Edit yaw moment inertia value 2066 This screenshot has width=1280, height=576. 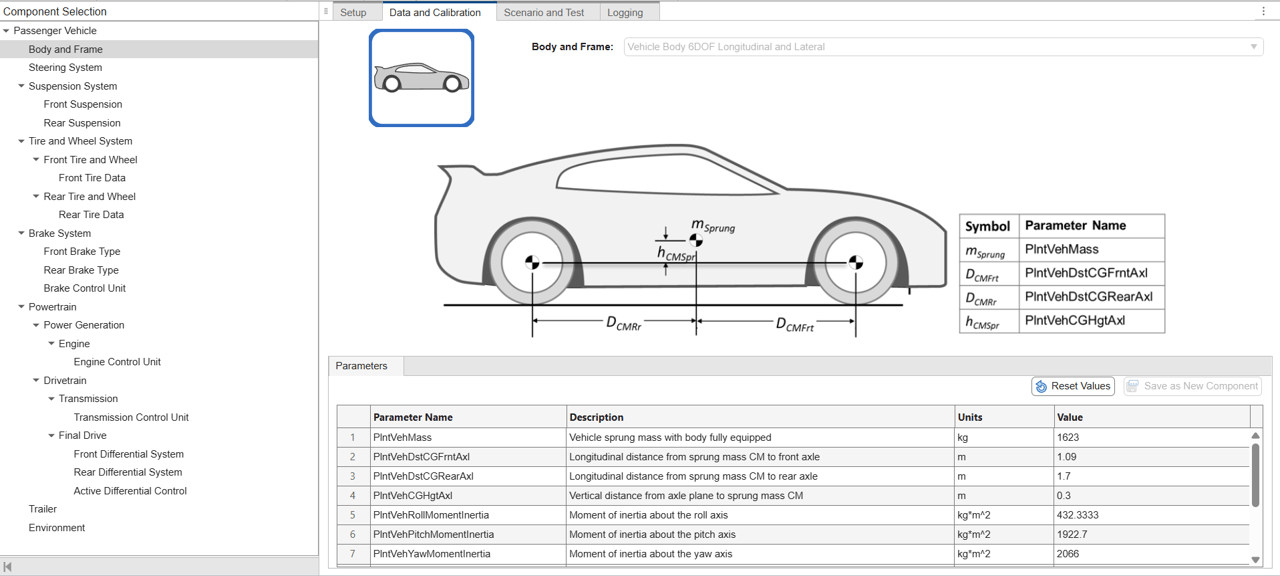pyautogui.click(x=1152, y=554)
